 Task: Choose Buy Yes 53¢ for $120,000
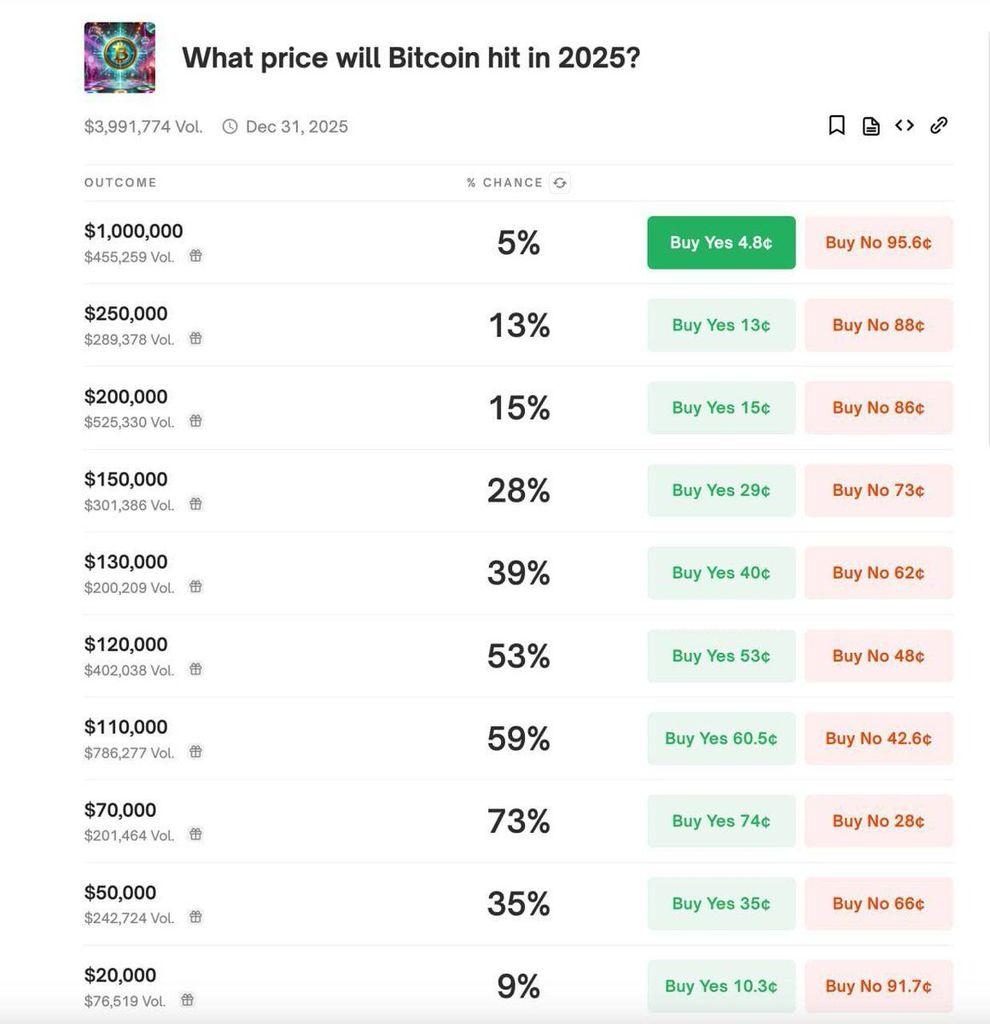coord(721,656)
